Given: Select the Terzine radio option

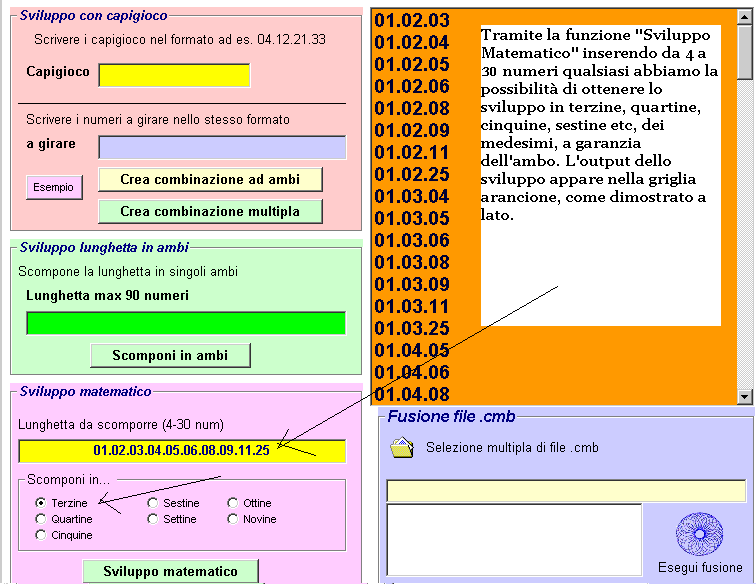Looking at the screenshot, I should [x=41, y=503].
